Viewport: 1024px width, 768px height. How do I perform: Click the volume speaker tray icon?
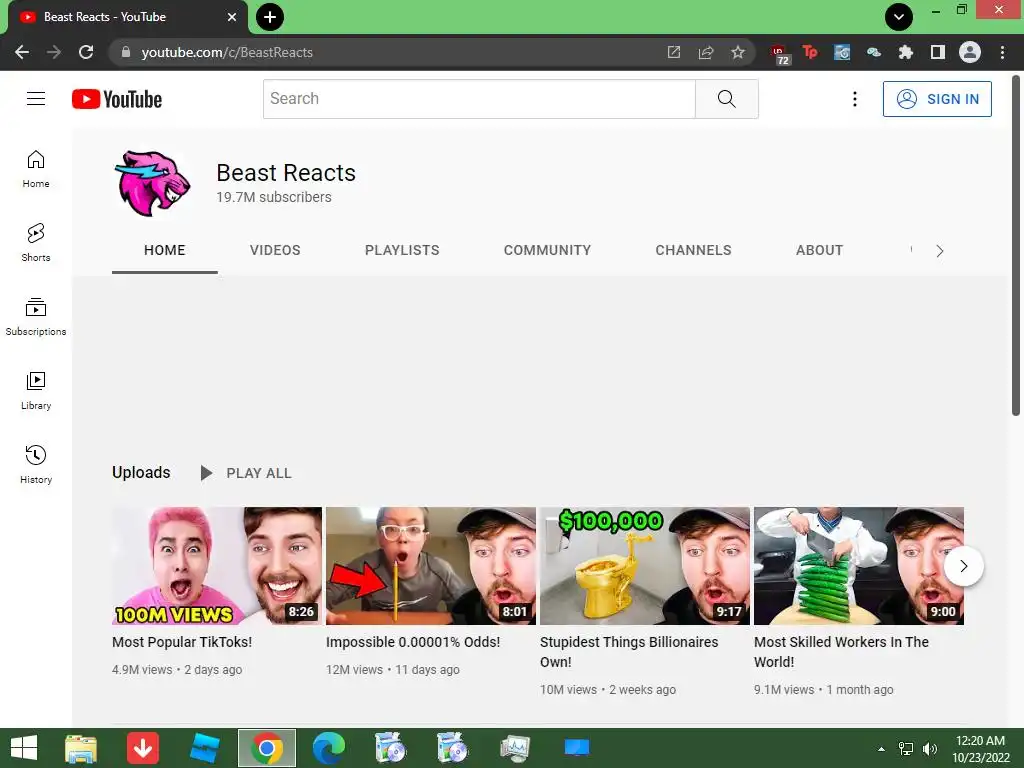pyautogui.click(x=929, y=749)
